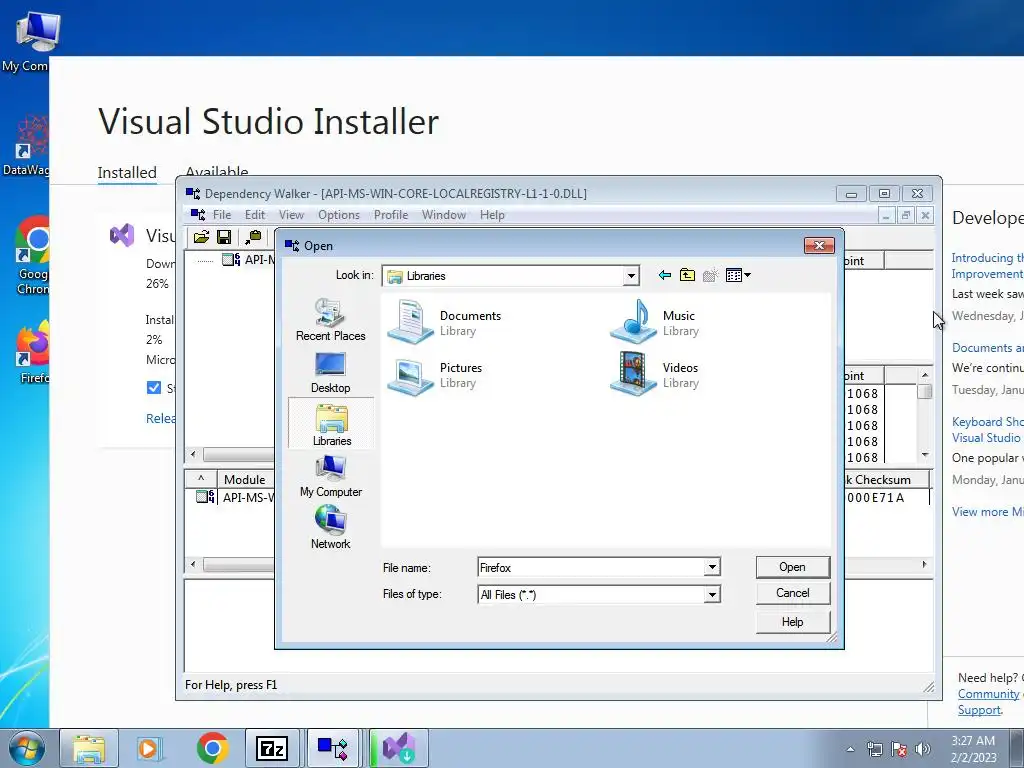Switch to Installed tab in Visual Studio Installer

coord(127,172)
